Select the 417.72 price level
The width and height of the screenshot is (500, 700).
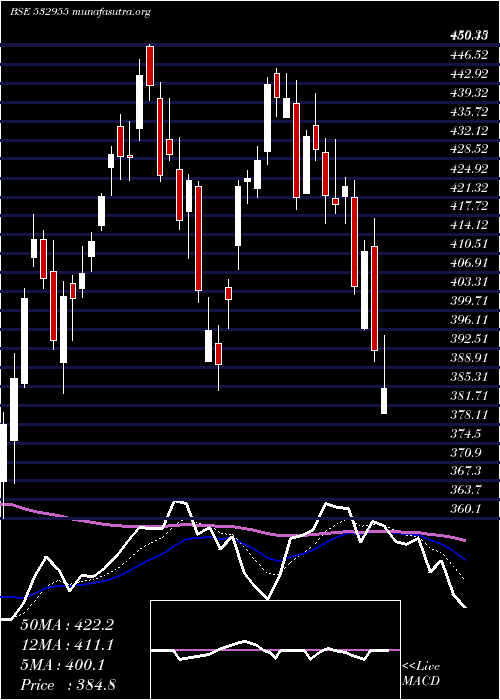click(x=469, y=206)
